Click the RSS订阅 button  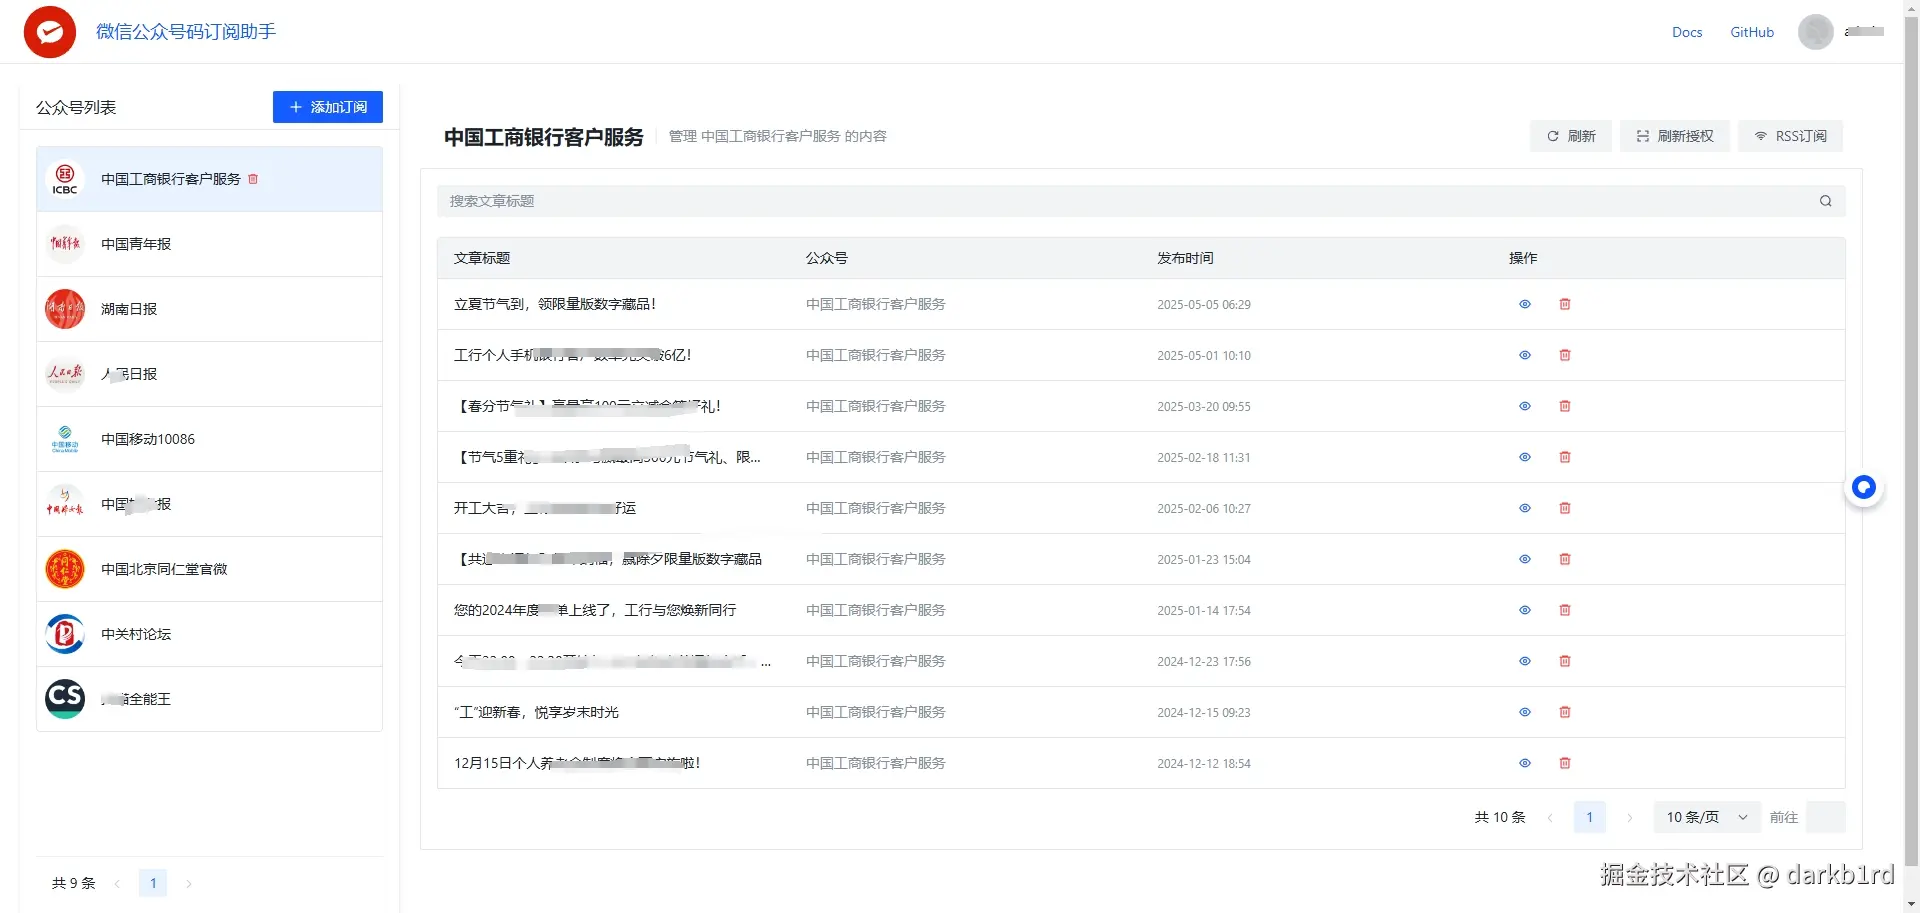pos(1790,136)
